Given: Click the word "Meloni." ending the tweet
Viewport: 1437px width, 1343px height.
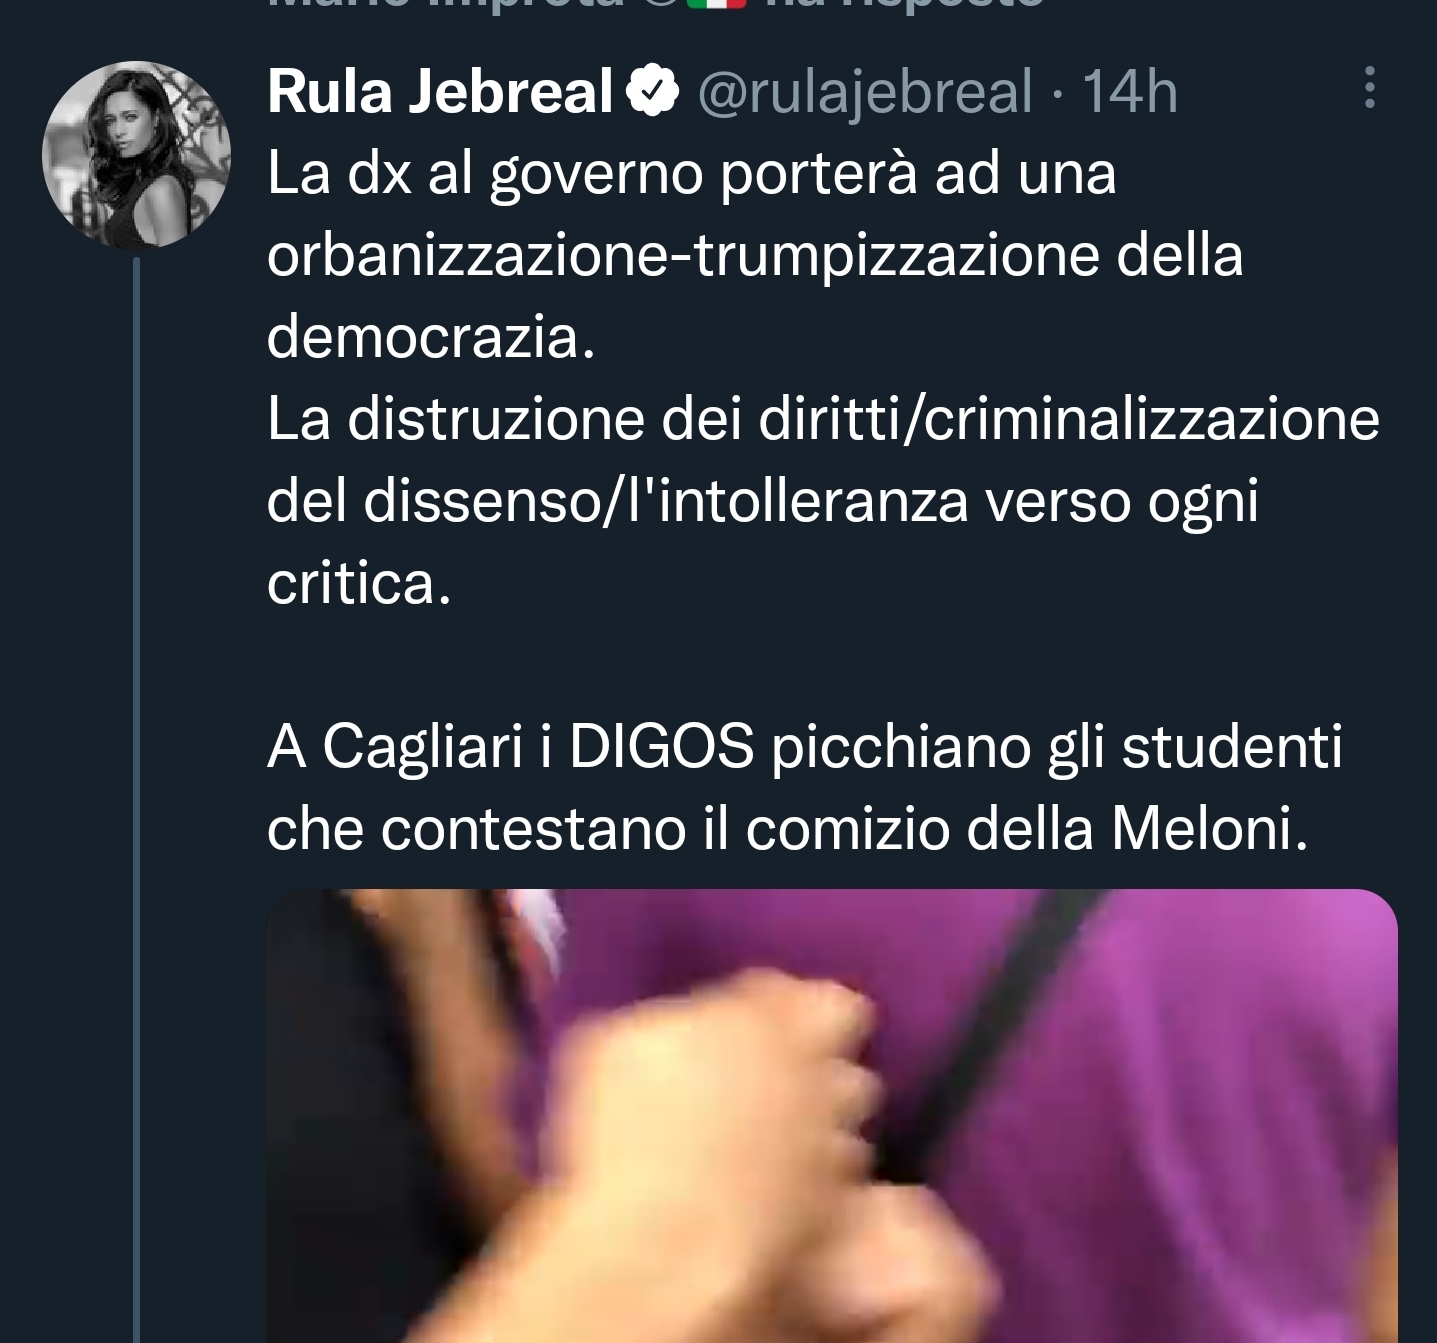Looking at the screenshot, I should 1209,828.
